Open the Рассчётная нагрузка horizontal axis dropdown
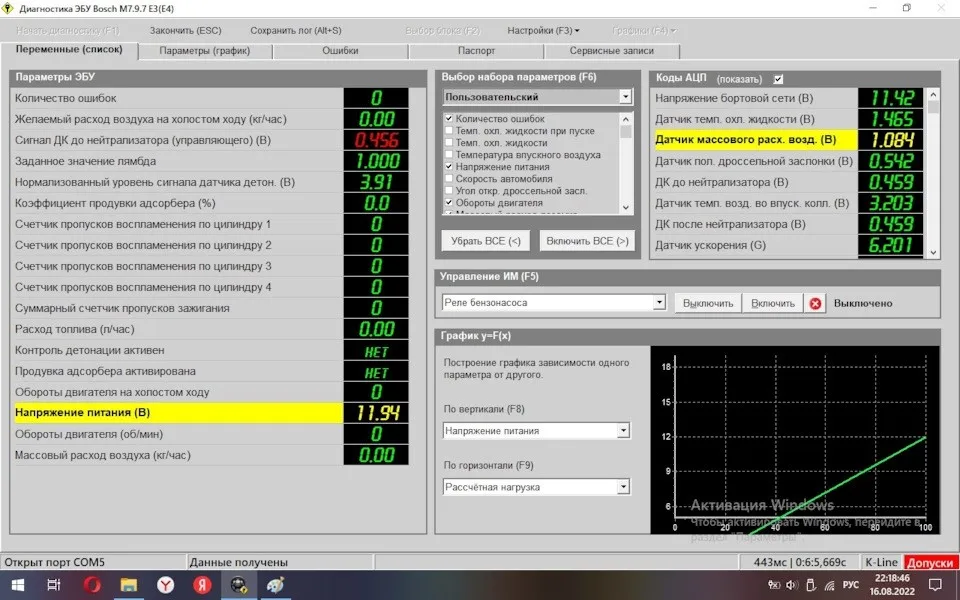 point(623,487)
